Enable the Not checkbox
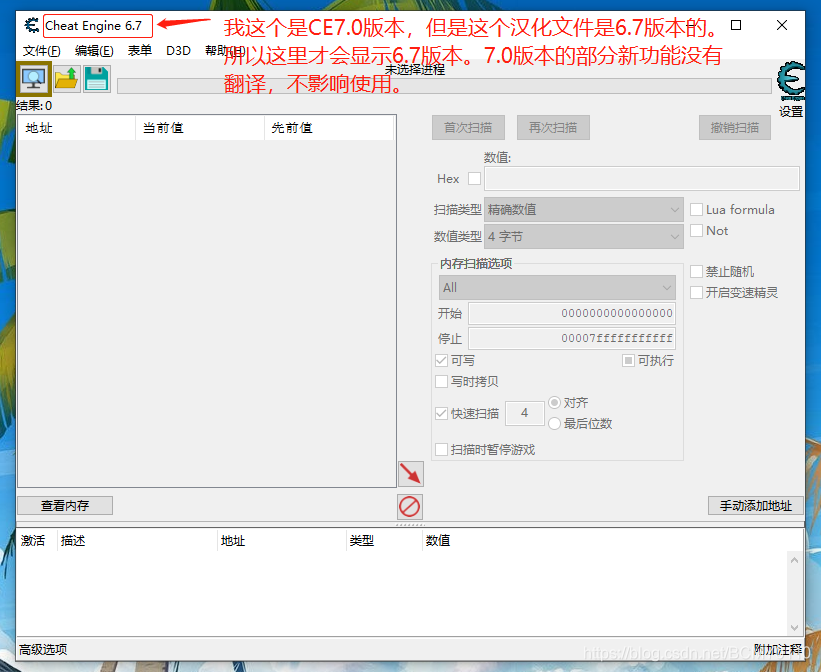Screen dimensions: 821x672 [696, 230]
